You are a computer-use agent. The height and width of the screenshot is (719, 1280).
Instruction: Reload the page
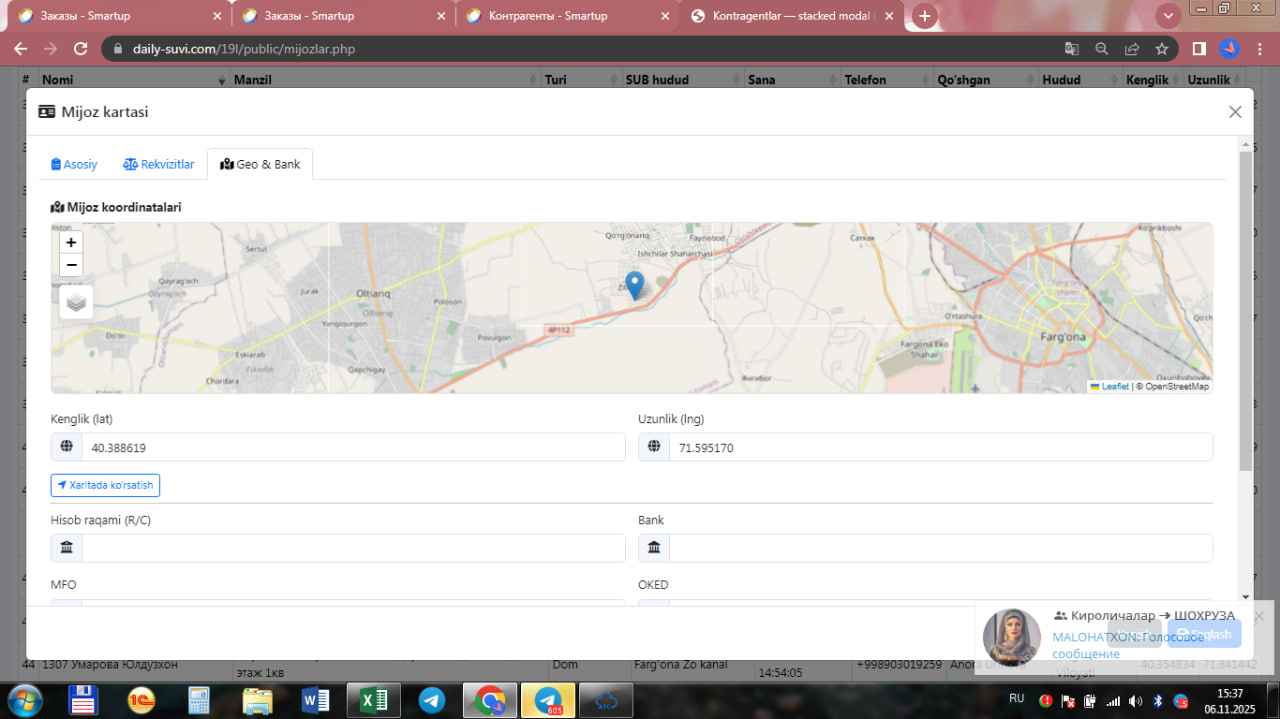point(81,49)
